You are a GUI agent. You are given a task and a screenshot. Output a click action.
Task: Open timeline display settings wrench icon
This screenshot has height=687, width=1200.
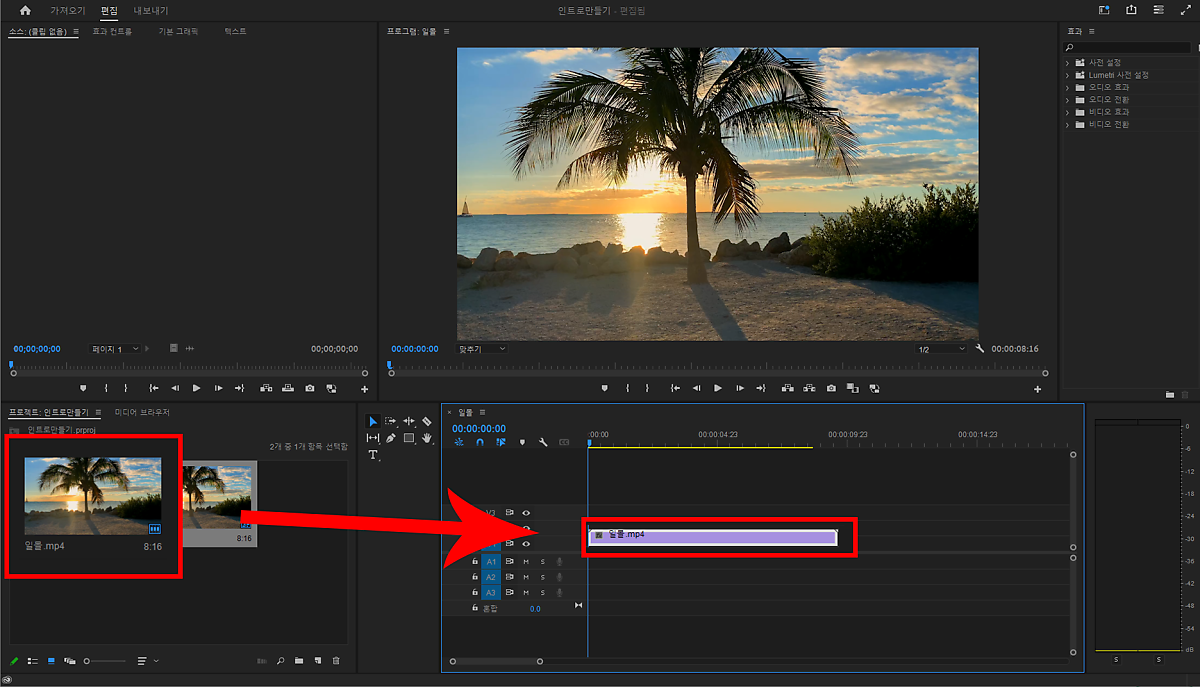tap(543, 442)
